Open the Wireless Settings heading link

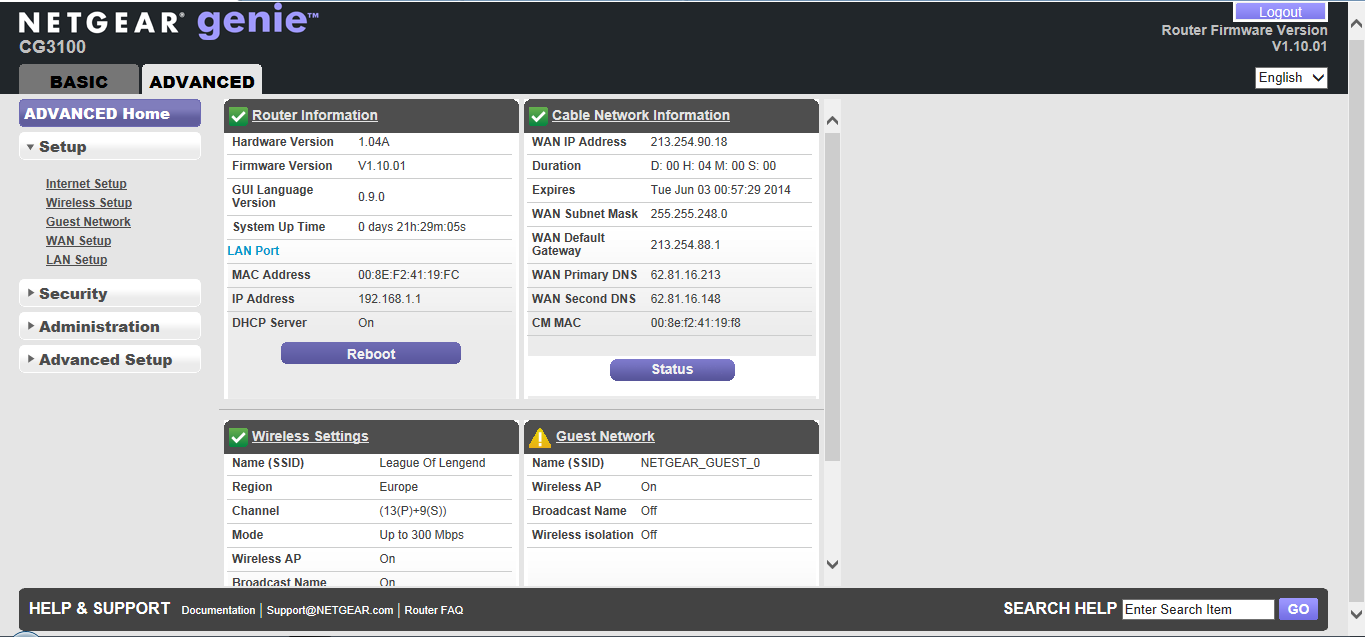[310, 437]
